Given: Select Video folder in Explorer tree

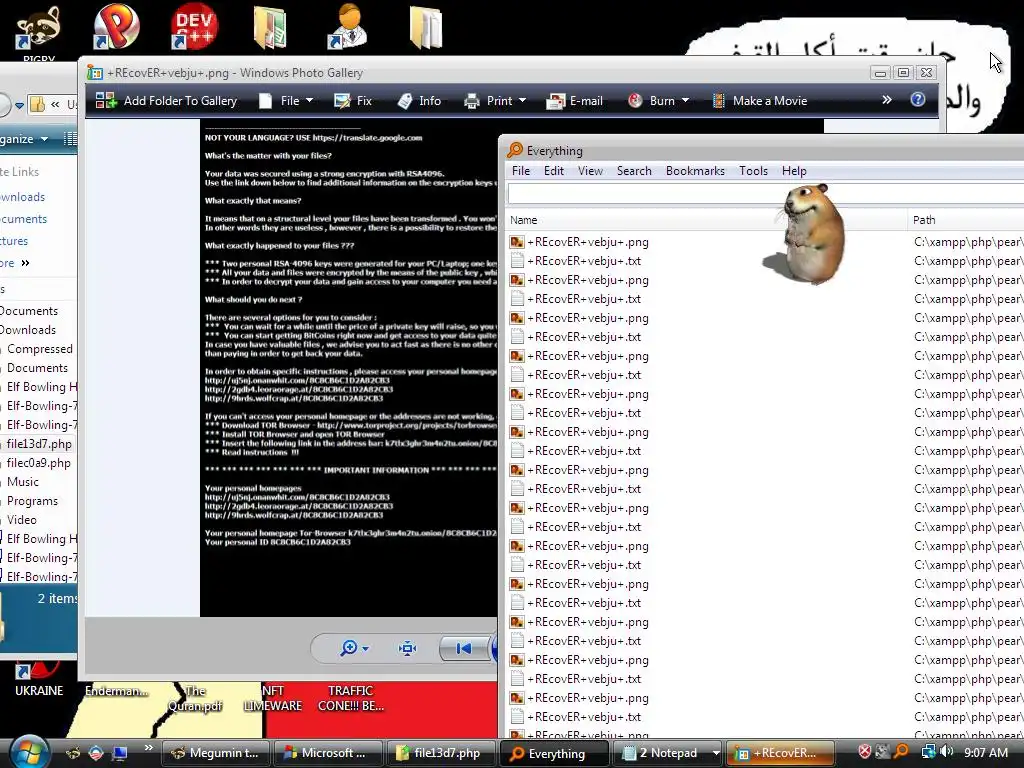Looking at the screenshot, I should pos(22,520).
